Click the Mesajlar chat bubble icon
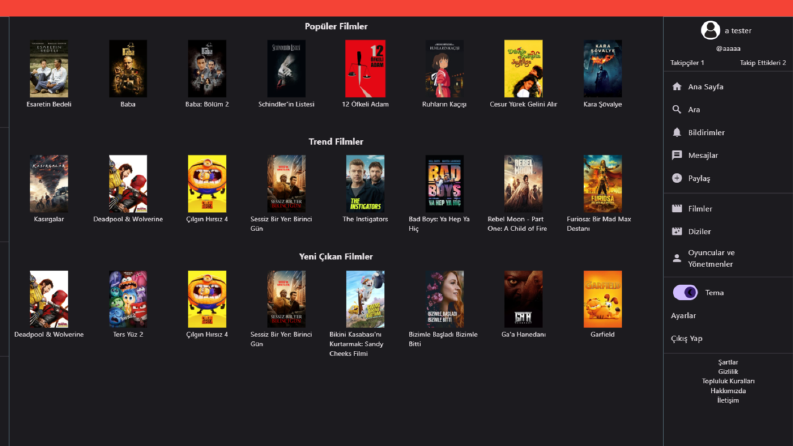Viewport: 793px width, 446px height. click(677, 155)
